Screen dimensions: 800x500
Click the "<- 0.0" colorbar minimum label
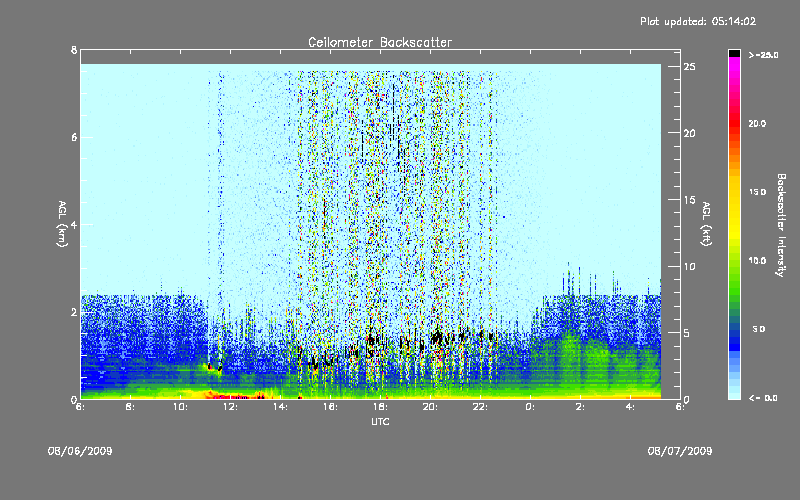pos(763,398)
